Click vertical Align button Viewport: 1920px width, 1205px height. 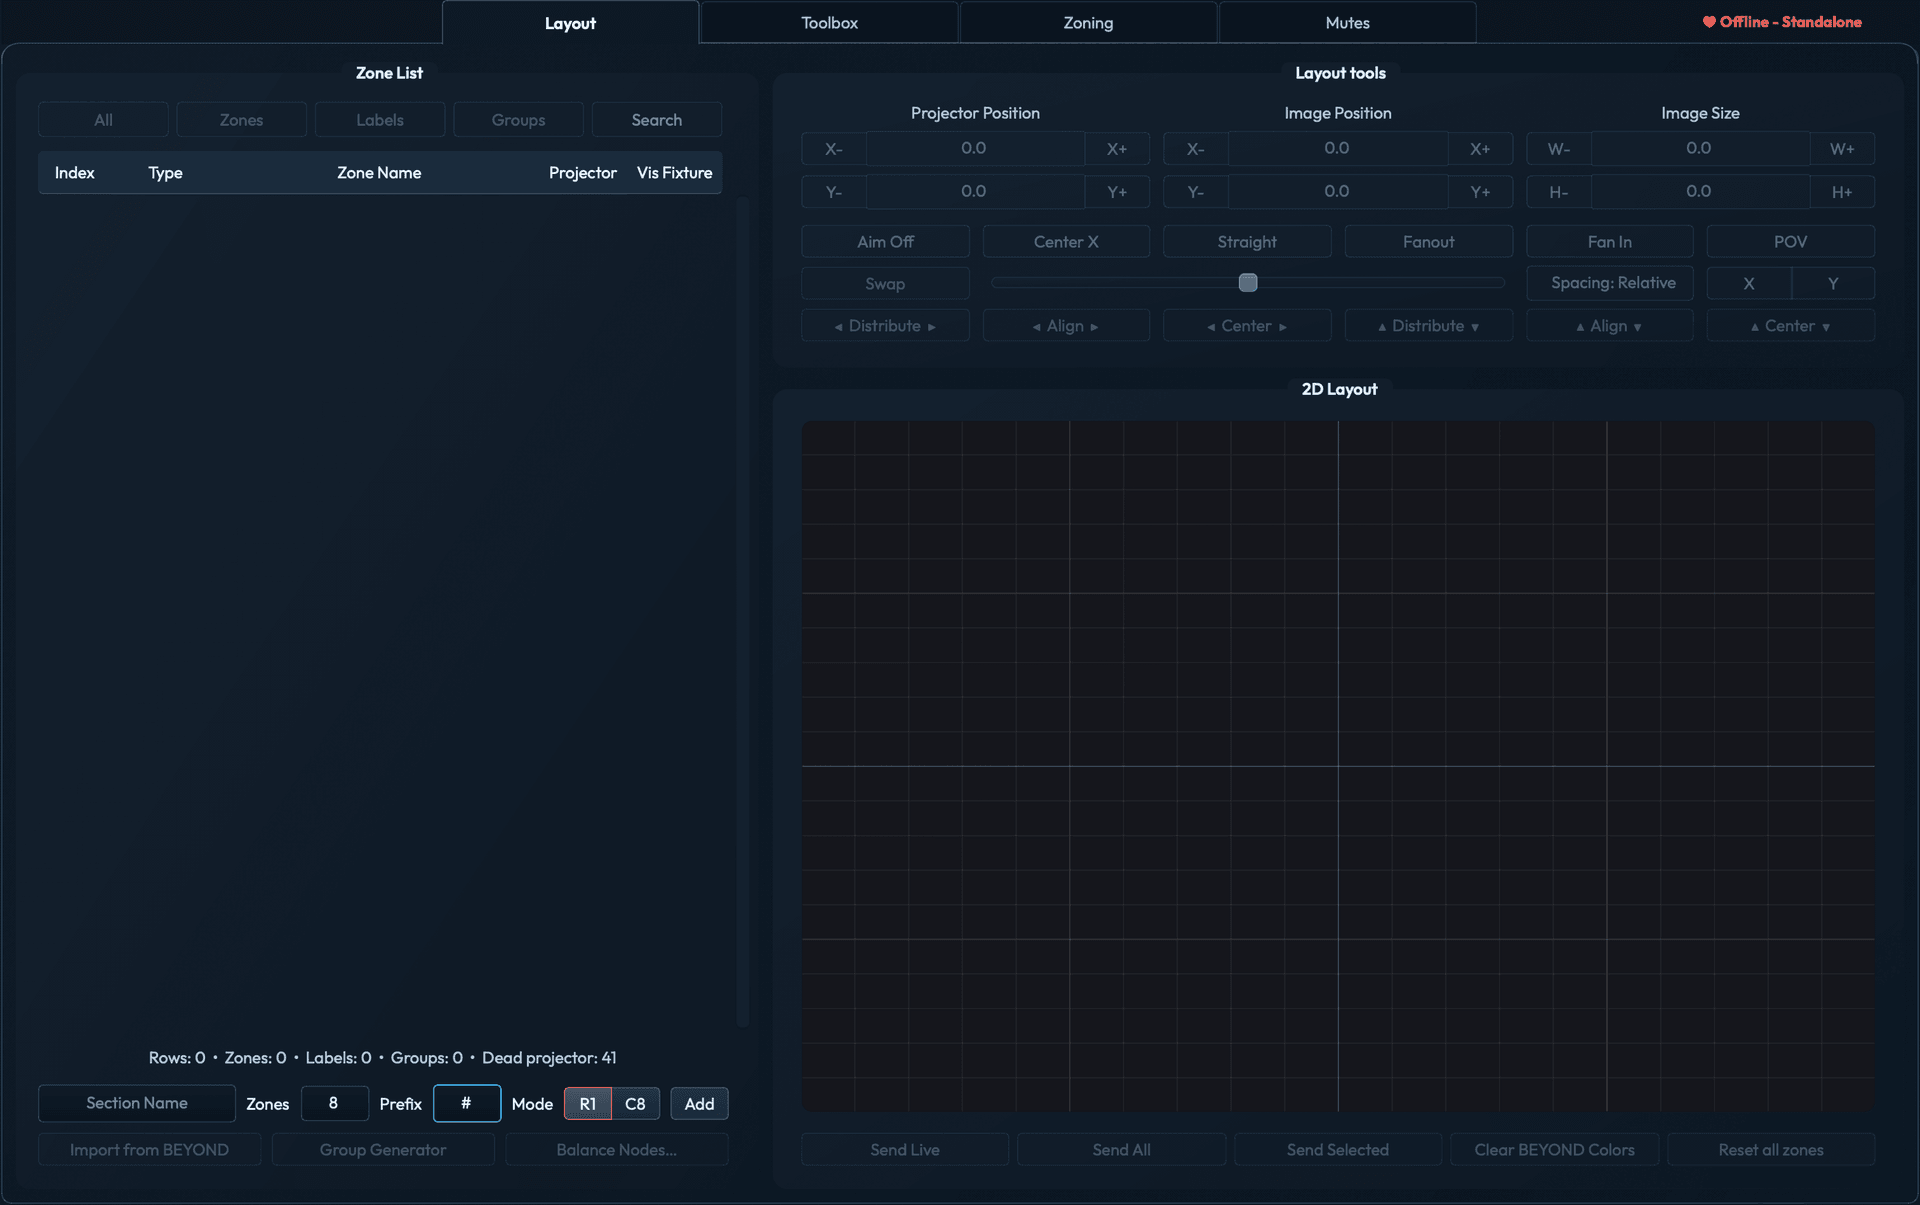click(x=1609, y=326)
